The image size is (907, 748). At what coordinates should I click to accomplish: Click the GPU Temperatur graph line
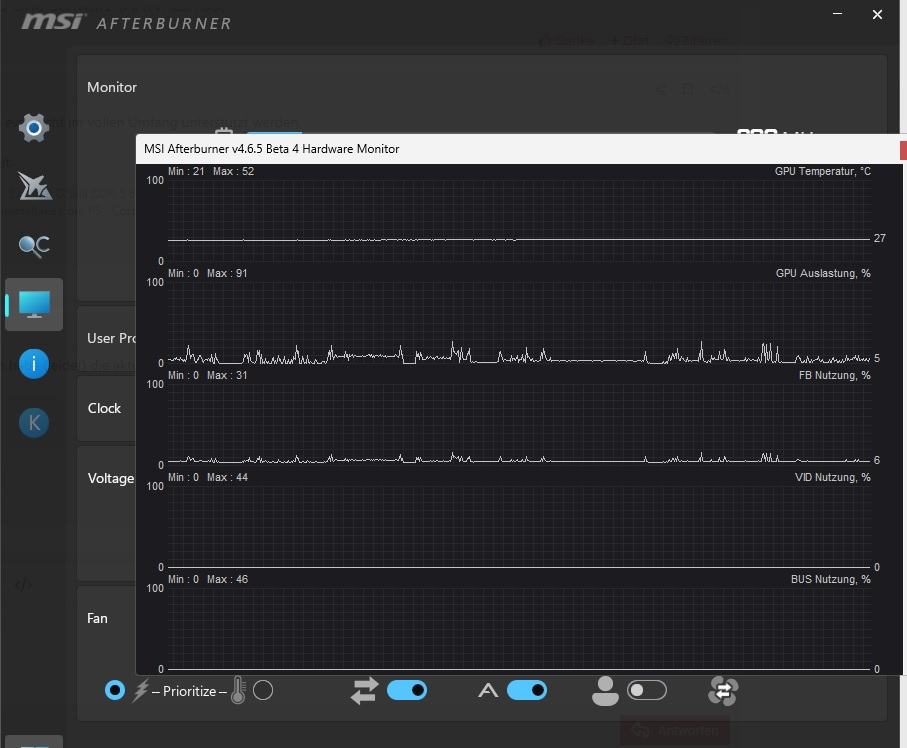coord(518,239)
